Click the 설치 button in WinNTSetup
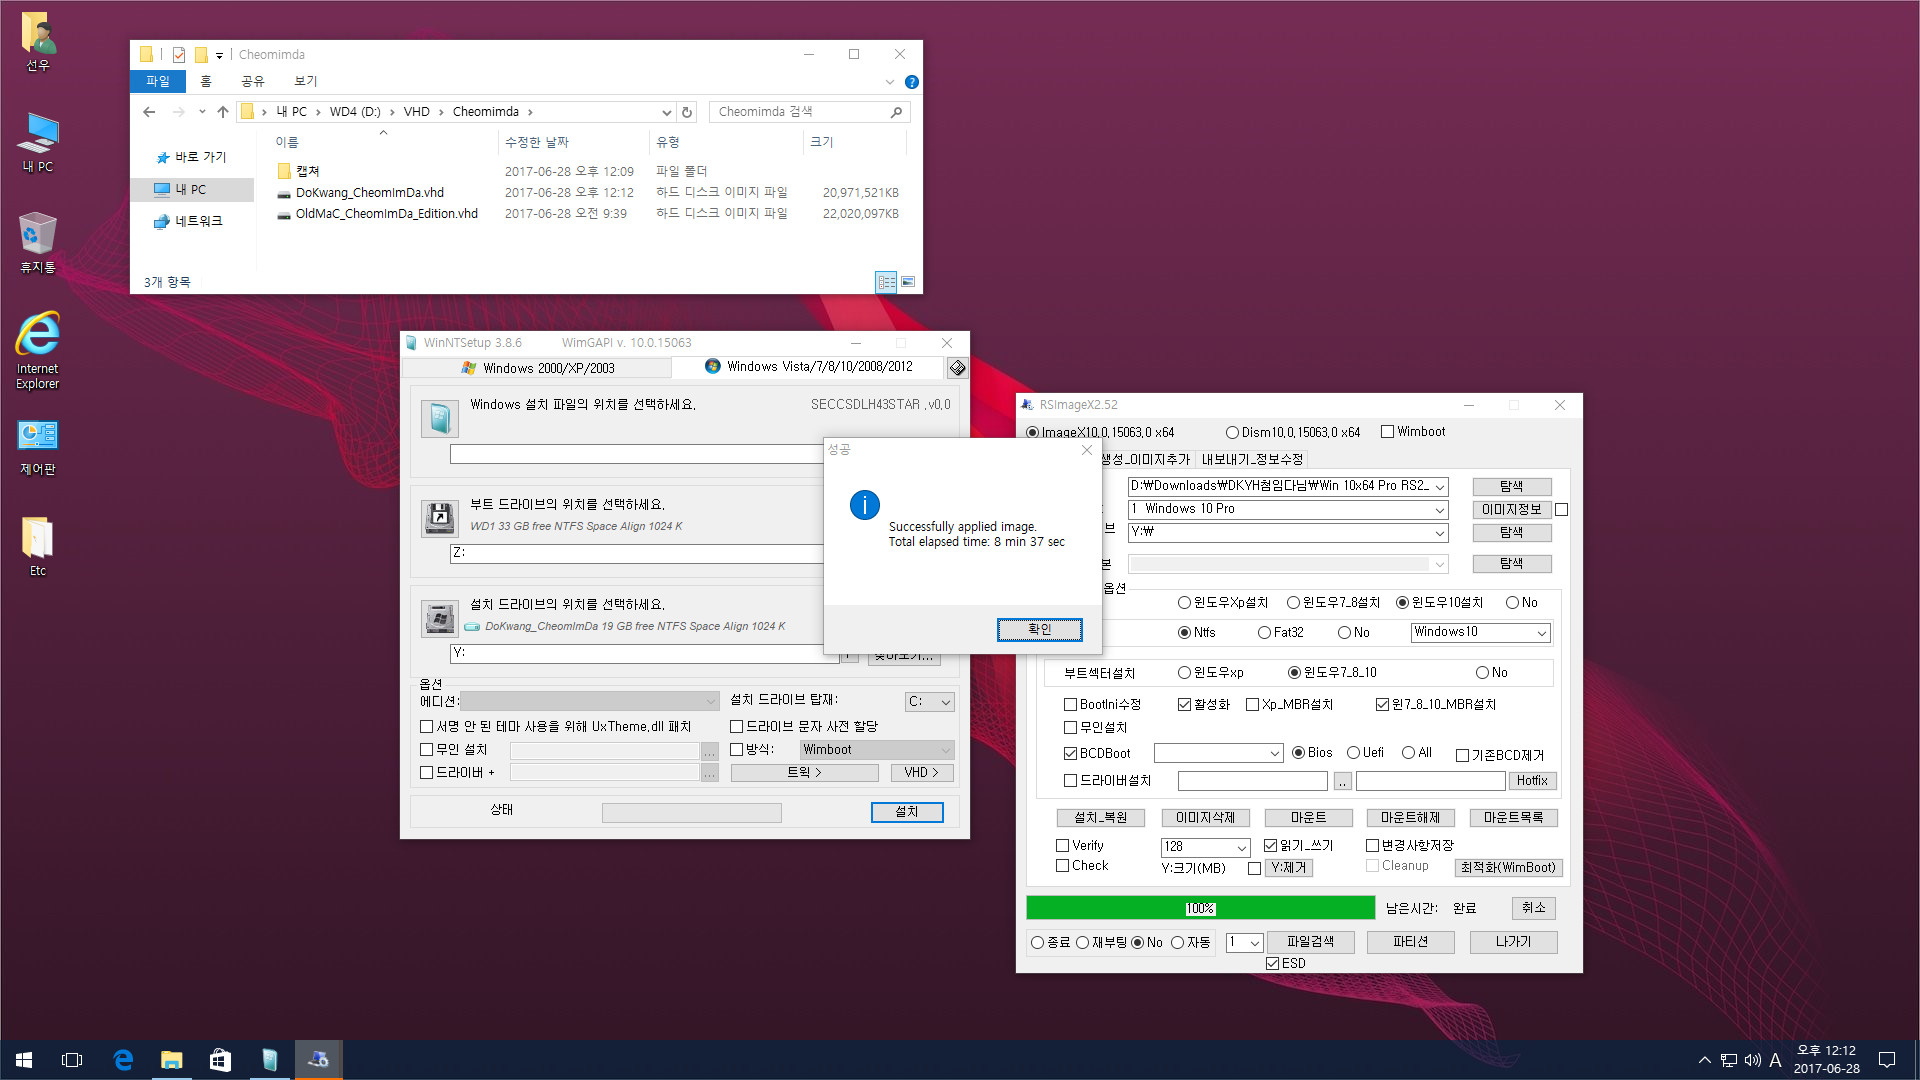 [x=906, y=812]
